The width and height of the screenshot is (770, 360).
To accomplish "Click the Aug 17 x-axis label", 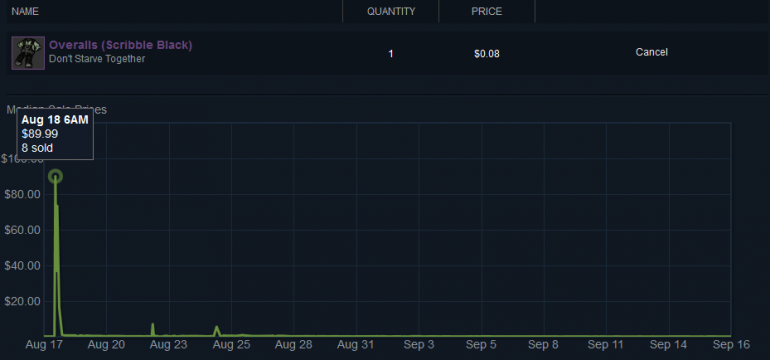I will point(44,345).
